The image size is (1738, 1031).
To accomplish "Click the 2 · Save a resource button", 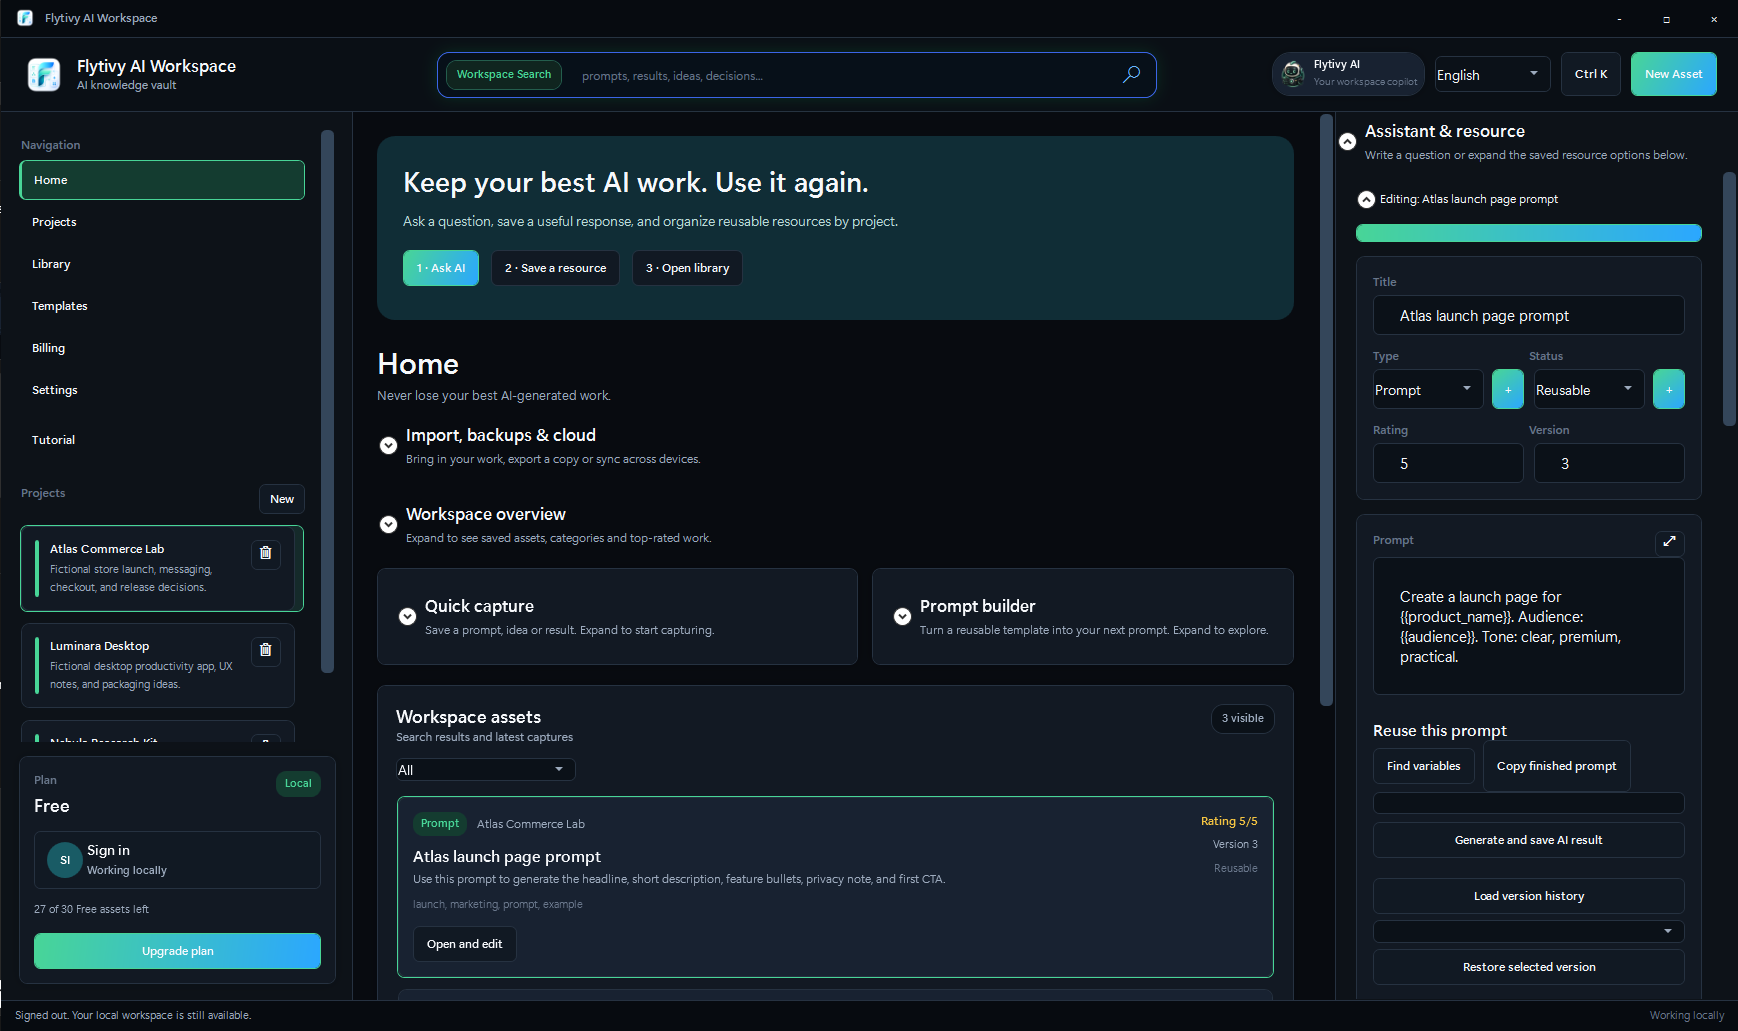I will coord(555,268).
